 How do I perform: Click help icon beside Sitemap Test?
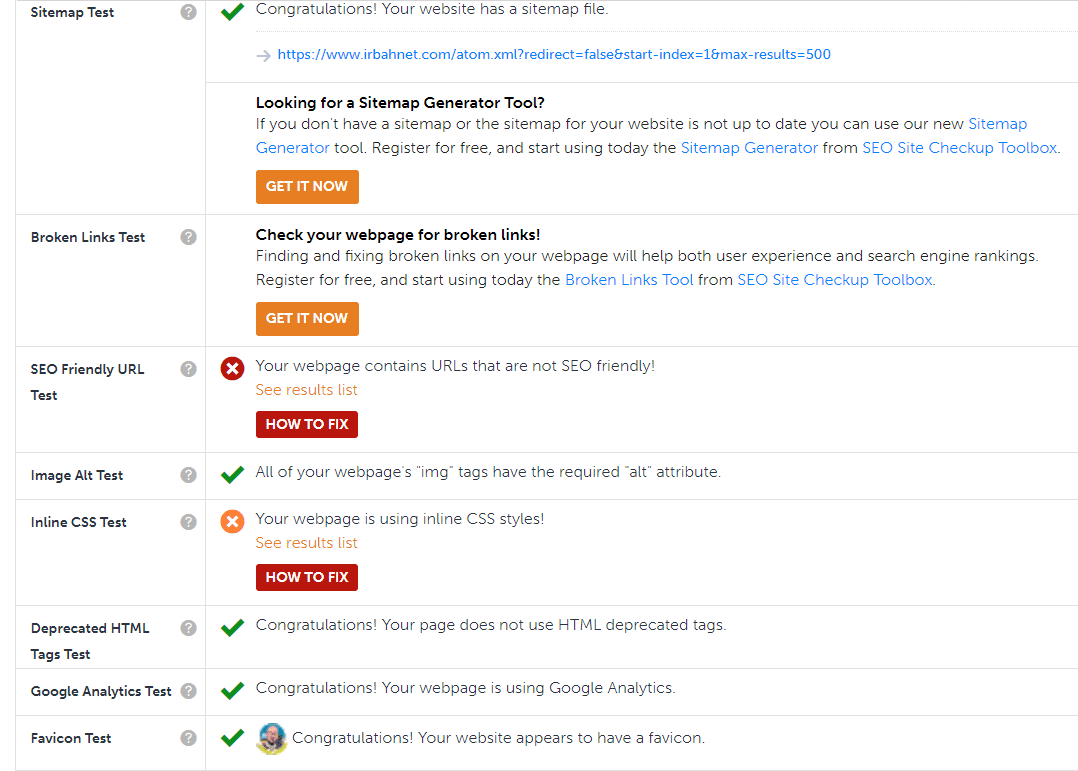tap(188, 13)
